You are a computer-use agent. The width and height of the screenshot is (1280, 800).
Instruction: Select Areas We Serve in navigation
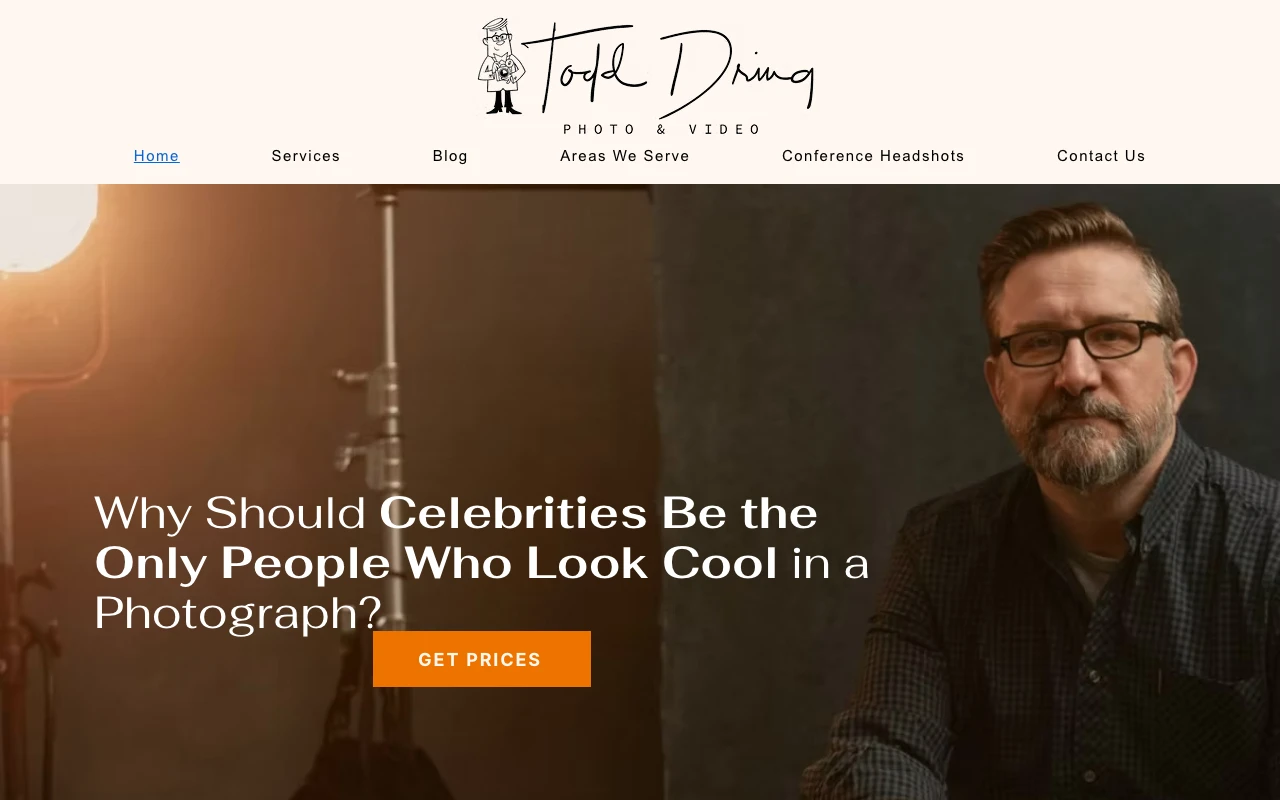click(625, 156)
